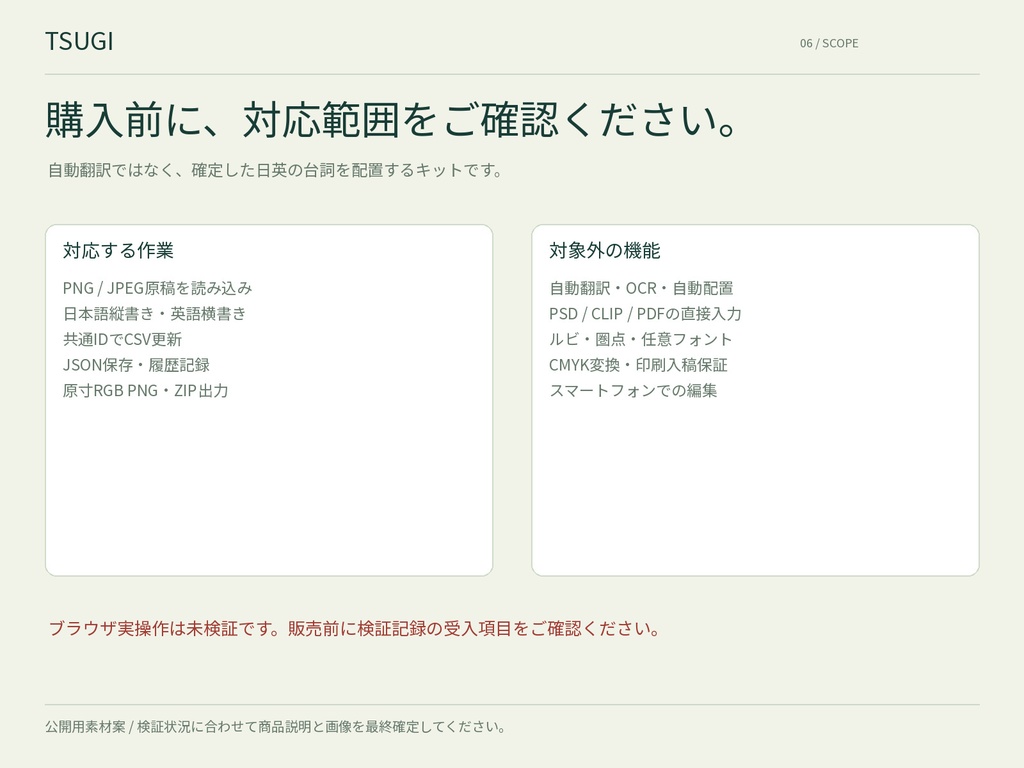Select the line PNG / JPEG原稿を読み込み
Image resolution: width=1024 pixels, height=768 pixels.
coord(157,288)
